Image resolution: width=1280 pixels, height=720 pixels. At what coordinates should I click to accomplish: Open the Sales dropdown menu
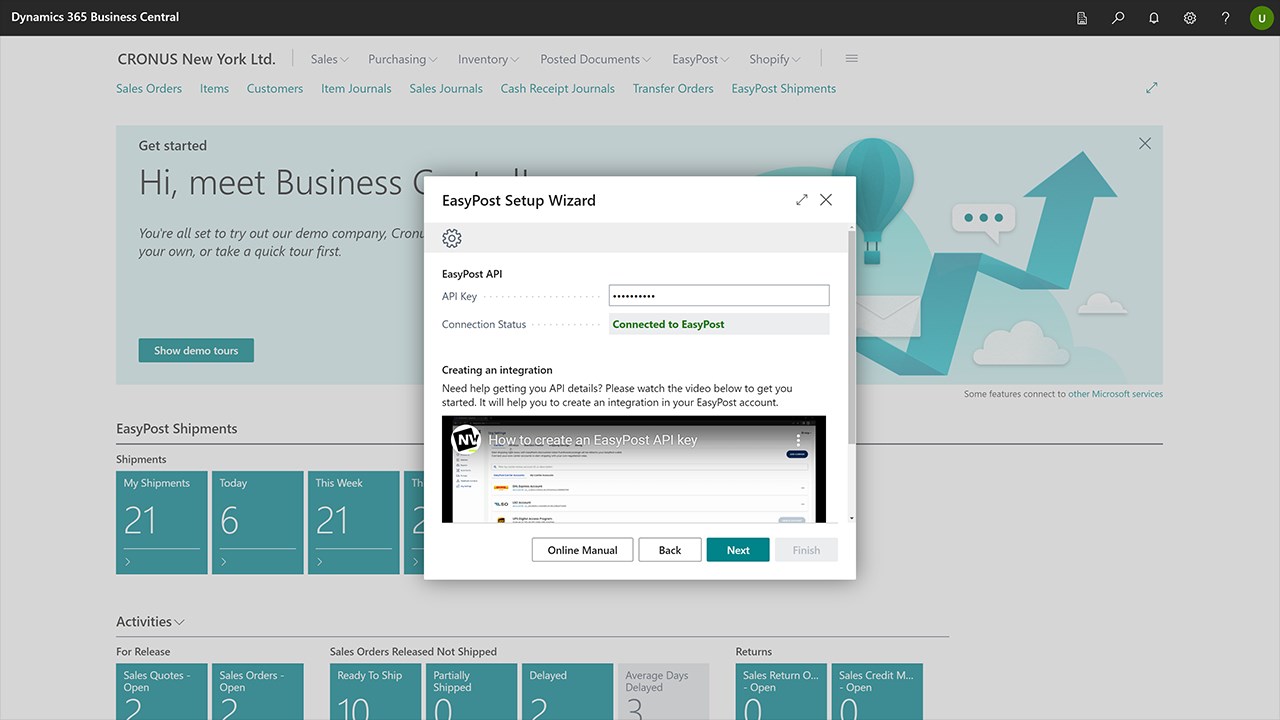329,59
